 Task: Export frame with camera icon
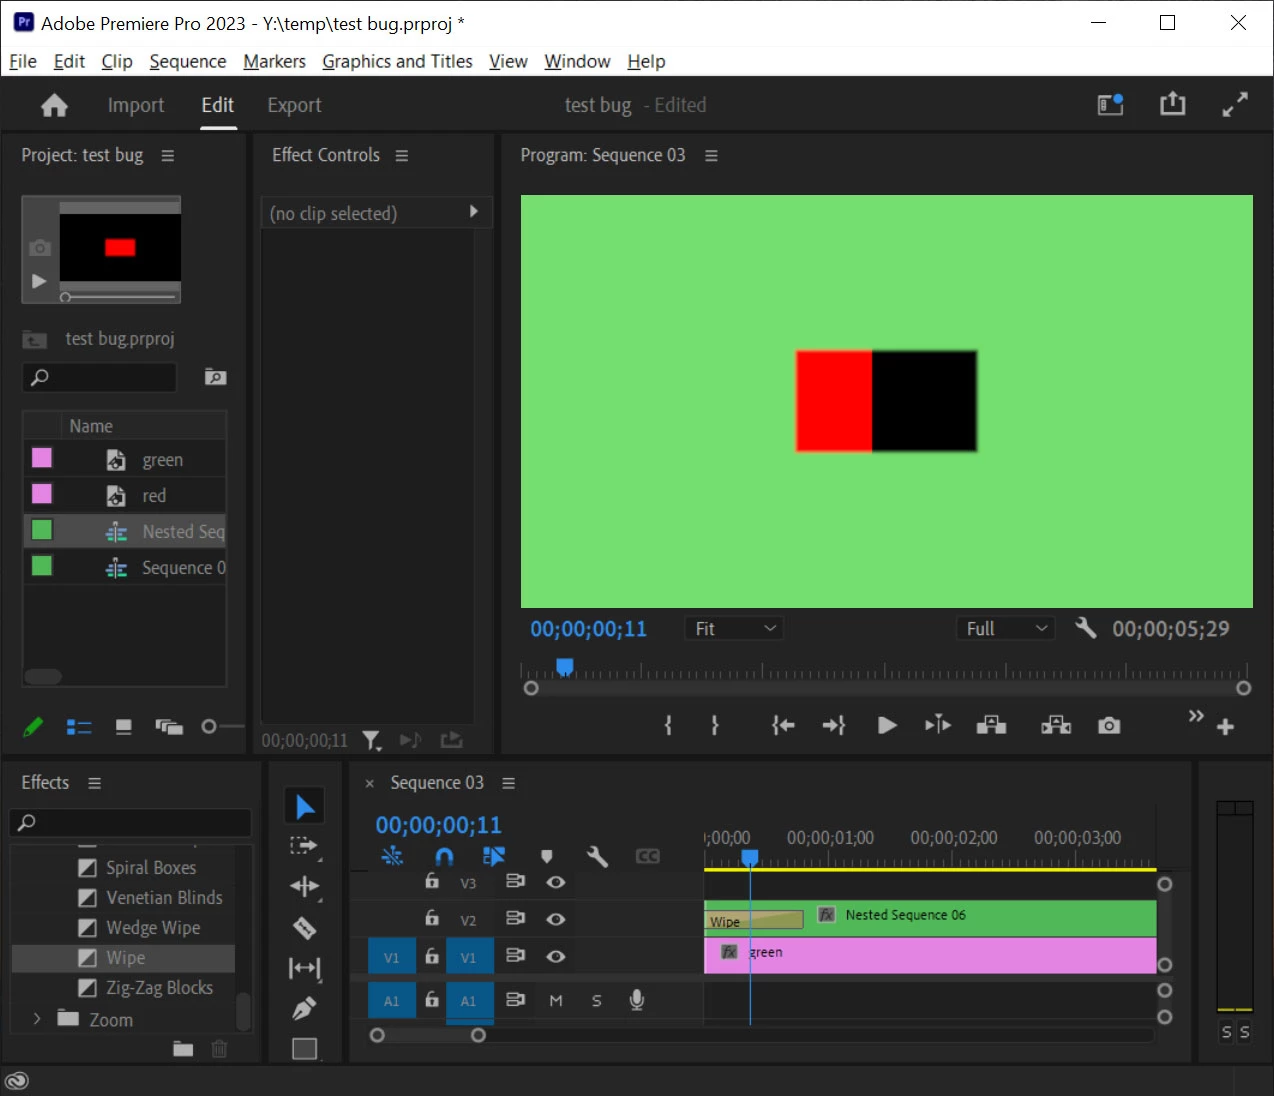(1109, 725)
